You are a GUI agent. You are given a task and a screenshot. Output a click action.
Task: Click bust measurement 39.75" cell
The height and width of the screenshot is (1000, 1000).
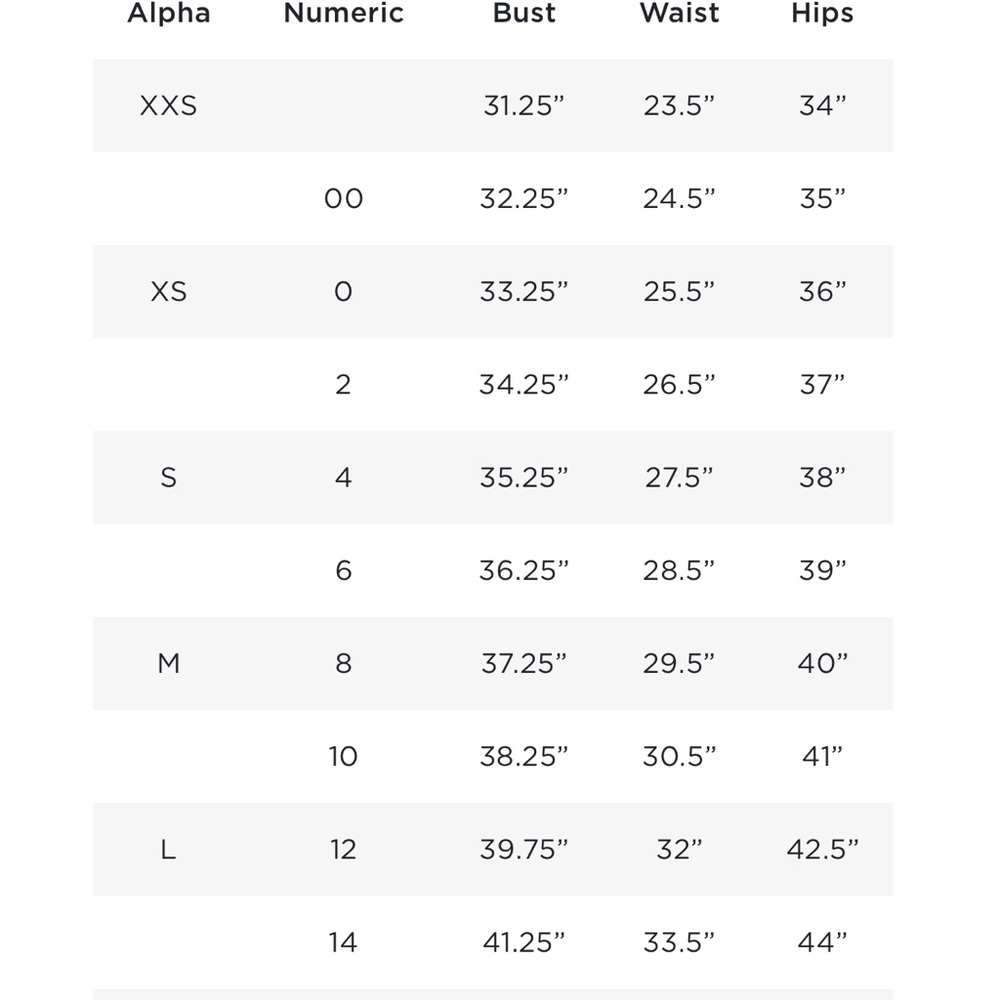pos(524,850)
